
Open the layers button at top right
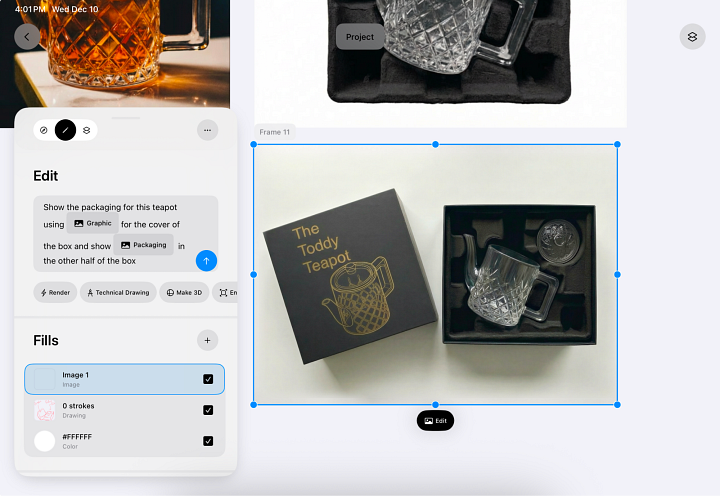[x=692, y=37]
